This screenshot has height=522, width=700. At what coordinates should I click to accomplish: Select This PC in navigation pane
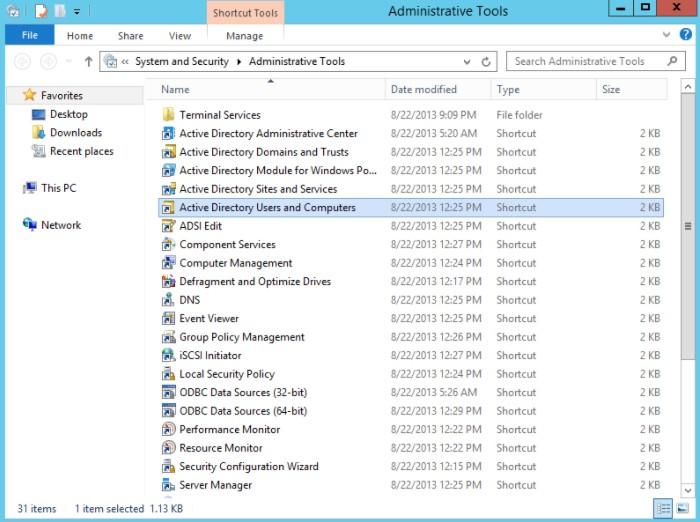[x=58, y=188]
